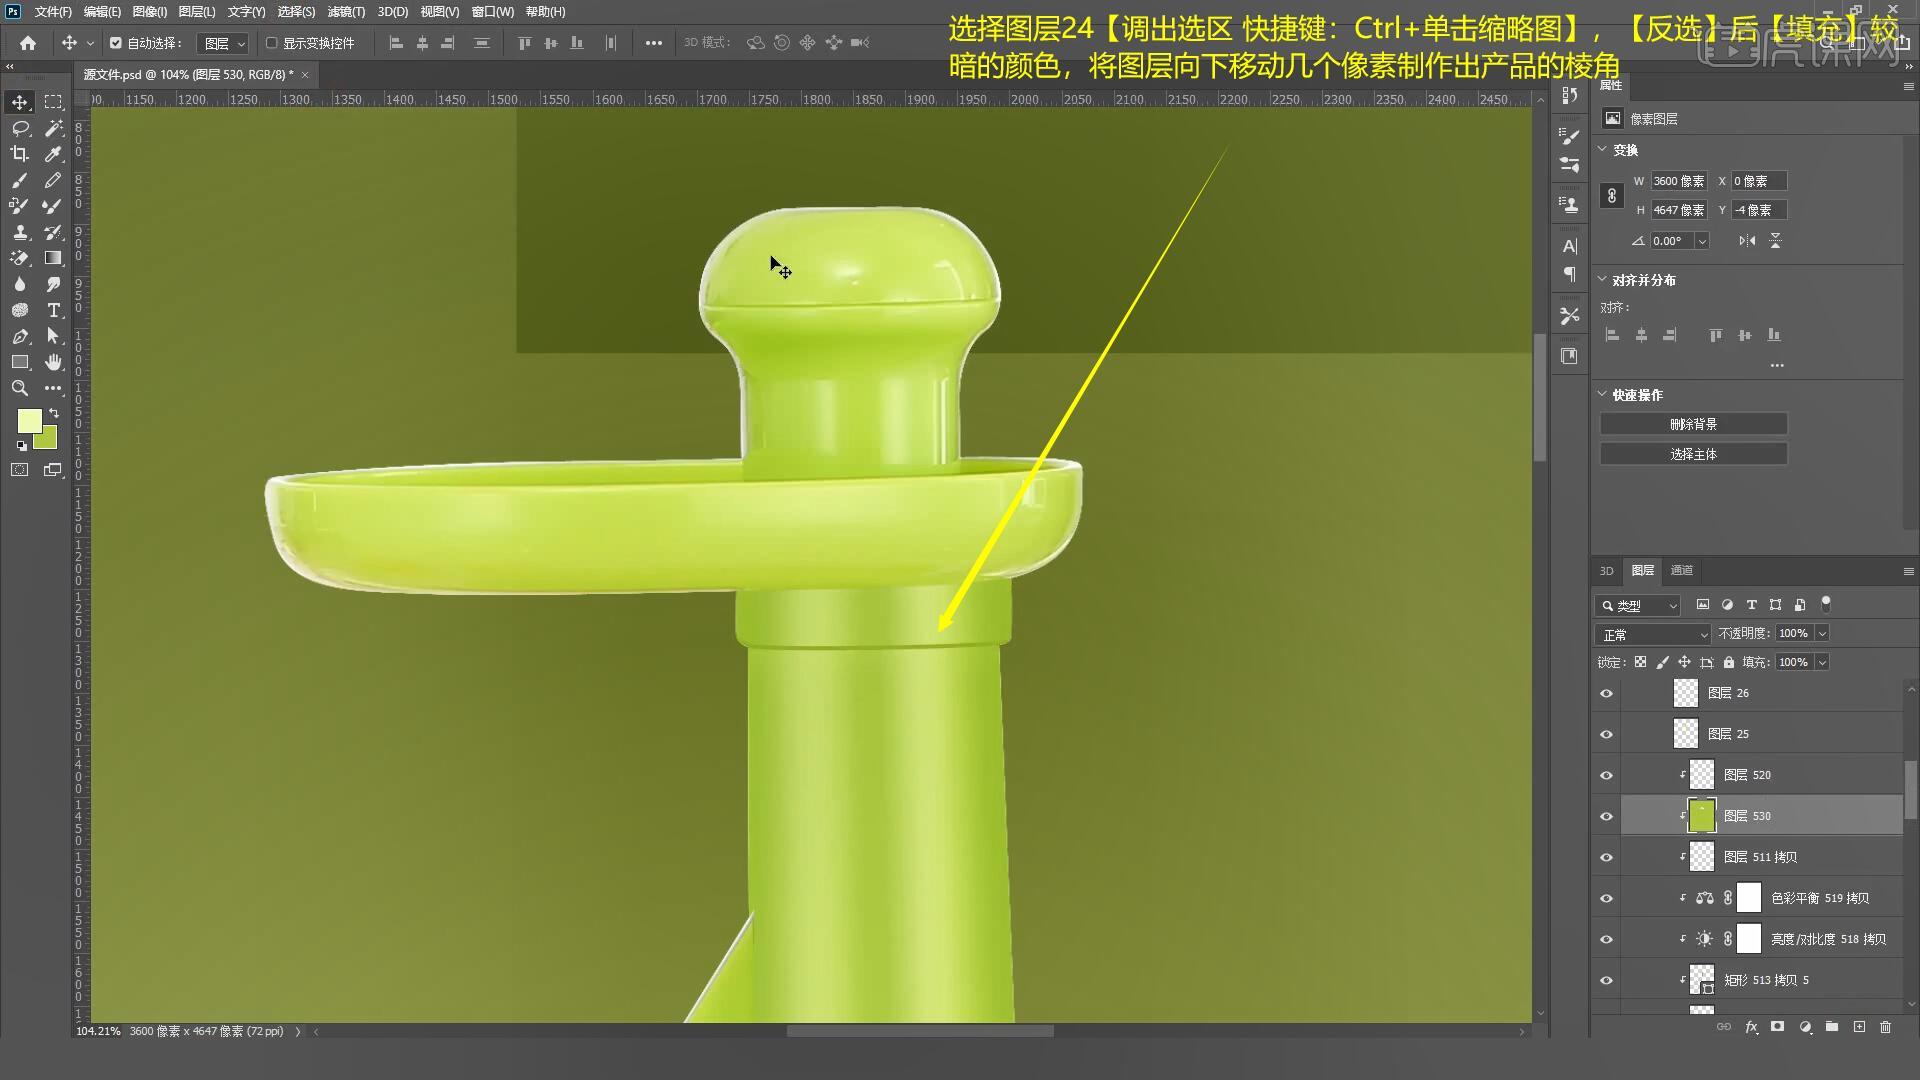1920x1080 pixels.
Task: Click the 删除背景 button
Action: (x=1693, y=424)
